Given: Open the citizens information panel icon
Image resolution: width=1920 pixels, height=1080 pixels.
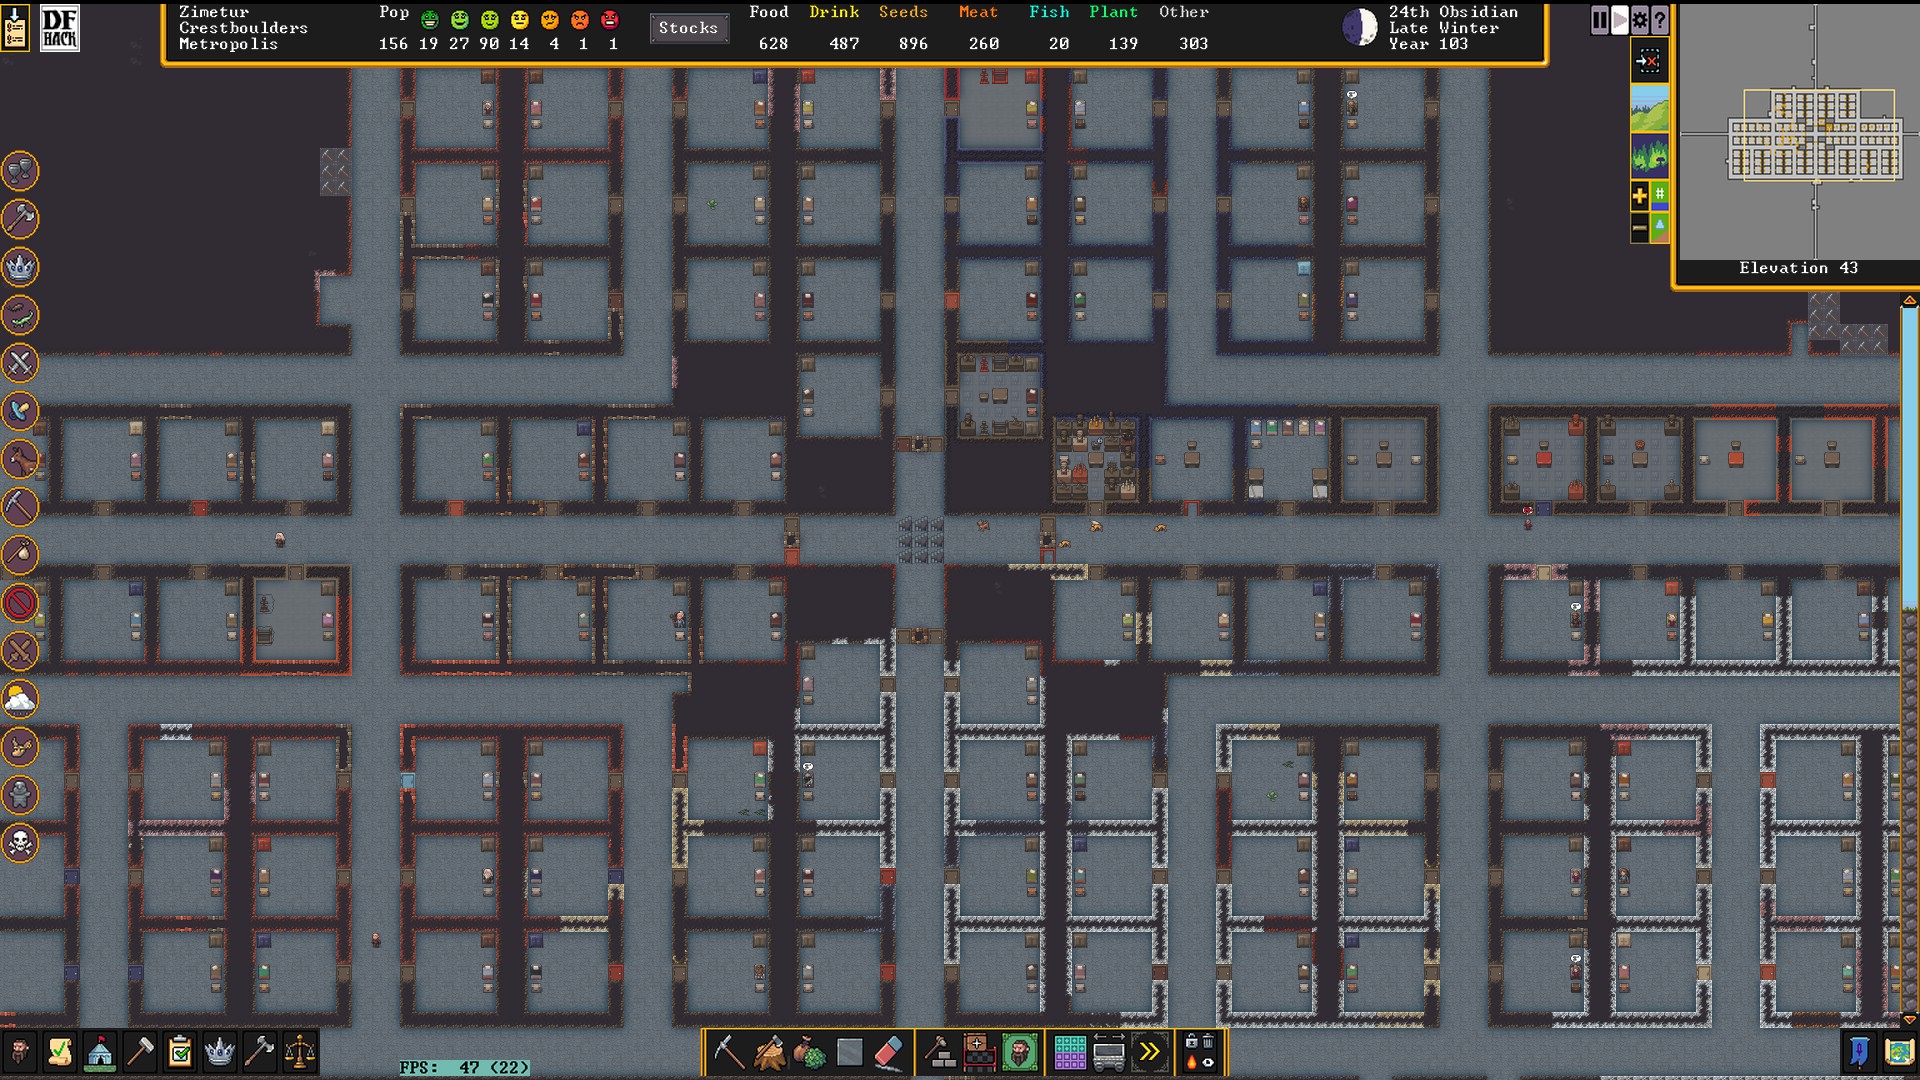Looking at the screenshot, I should (x=20, y=1052).
